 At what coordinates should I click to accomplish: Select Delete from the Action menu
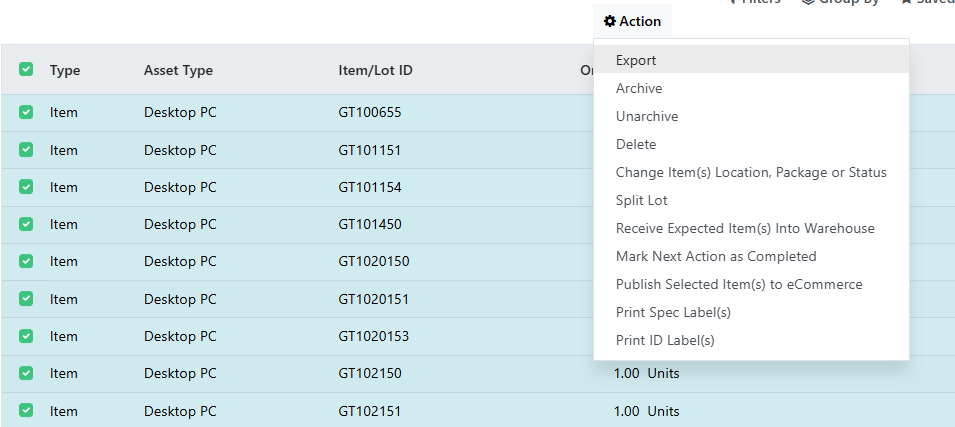tap(636, 144)
